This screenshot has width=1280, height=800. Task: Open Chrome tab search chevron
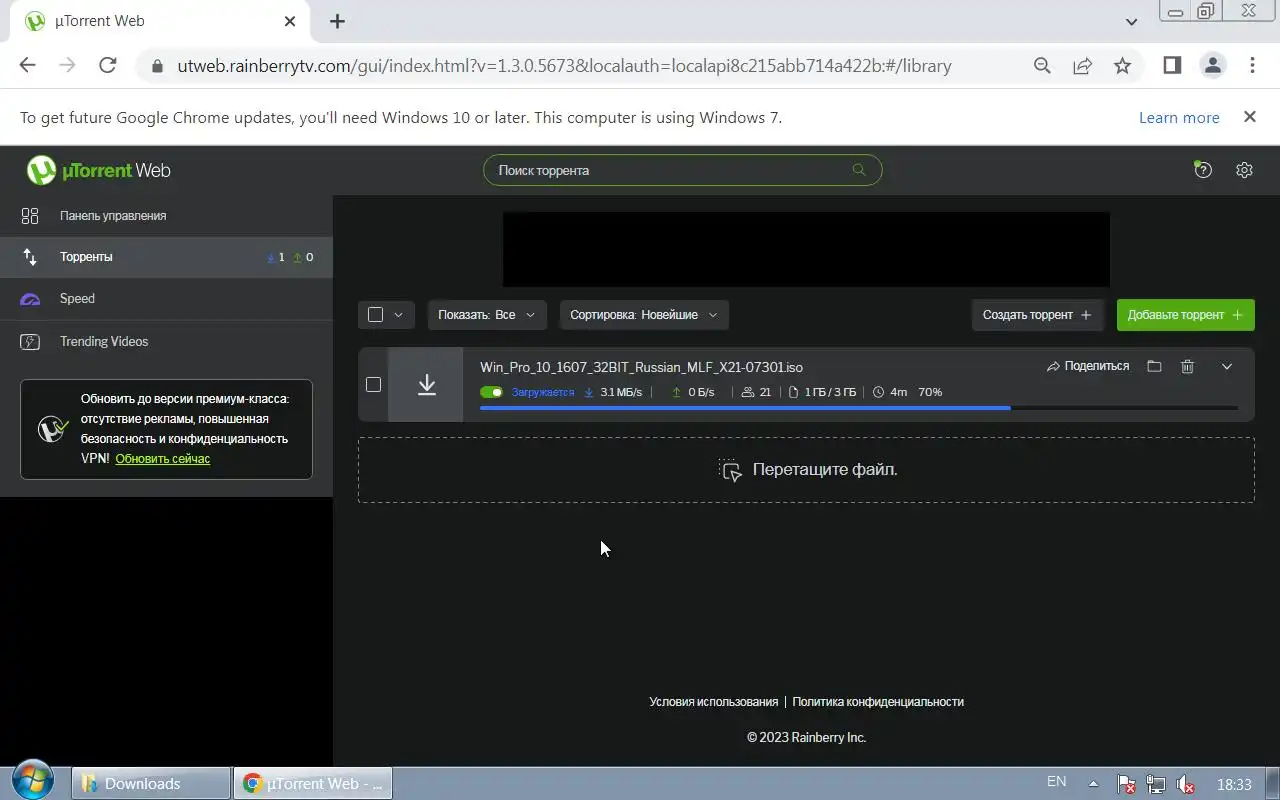(x=1131, y=21)
